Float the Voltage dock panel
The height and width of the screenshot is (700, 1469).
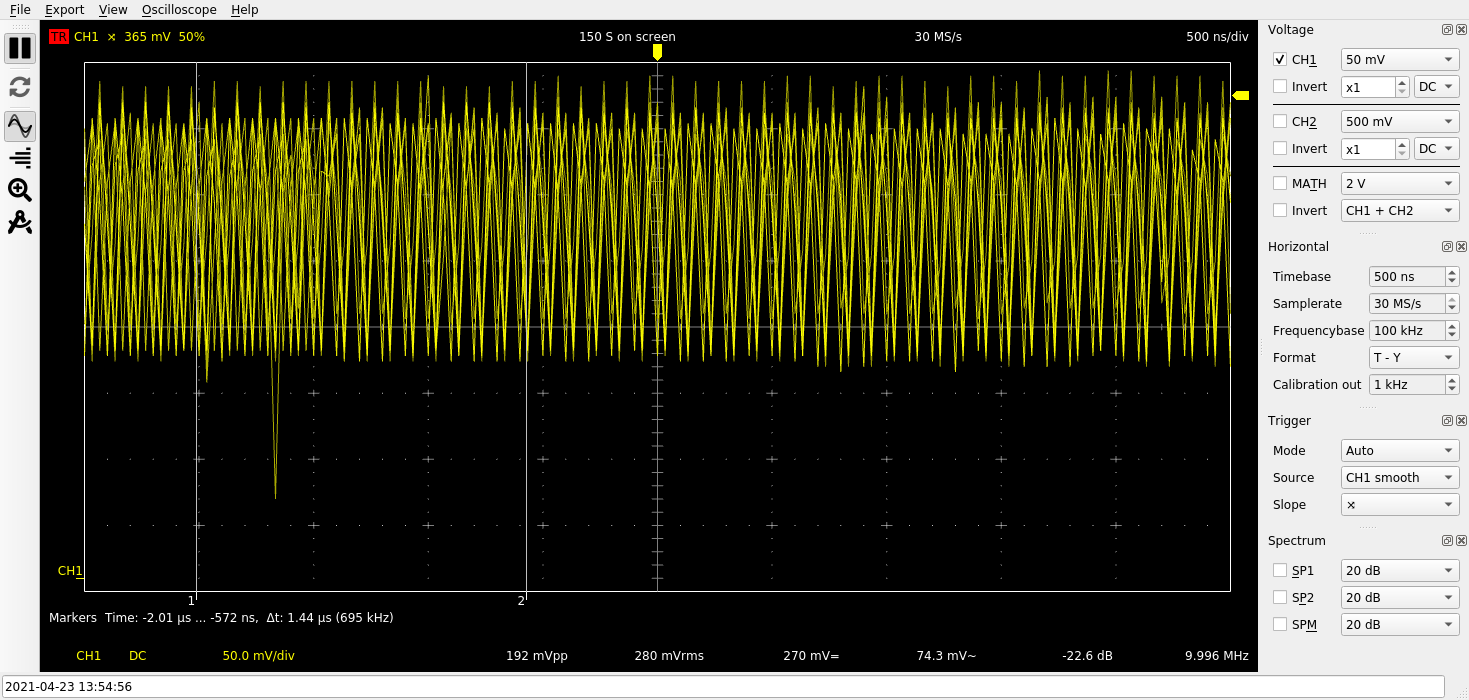tap(1447, 30)
